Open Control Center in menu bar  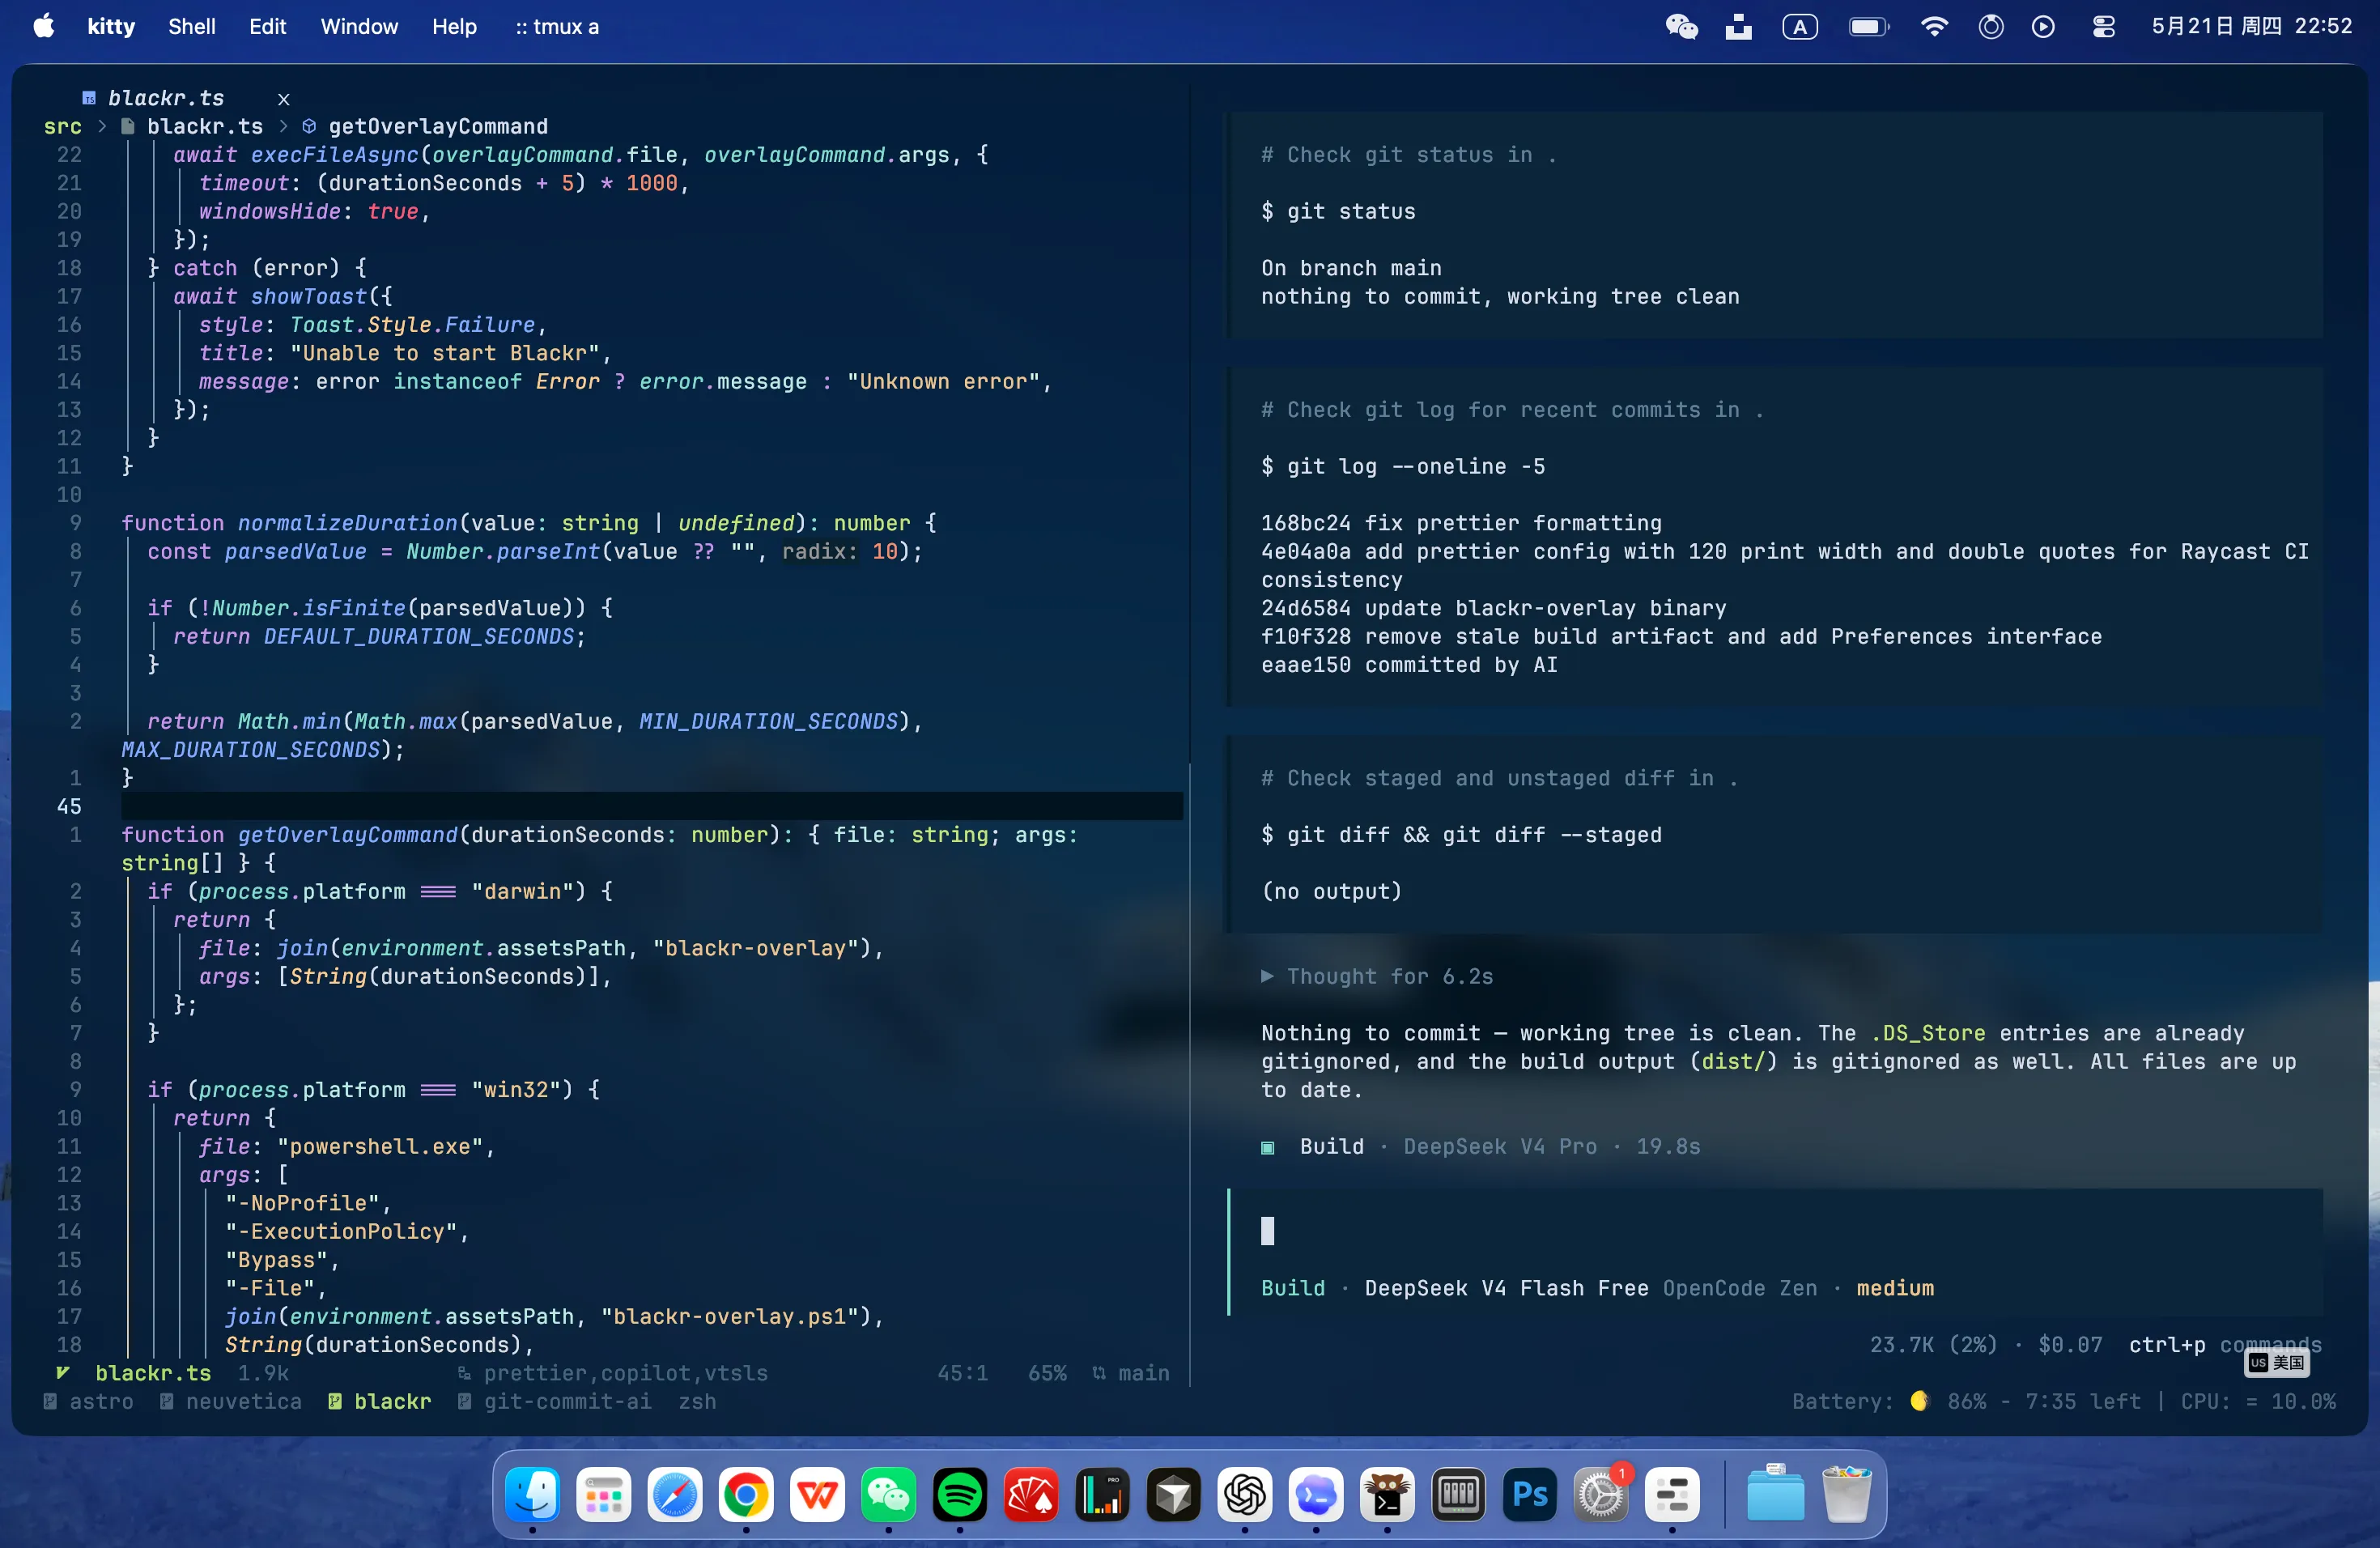coord(2103,27)
